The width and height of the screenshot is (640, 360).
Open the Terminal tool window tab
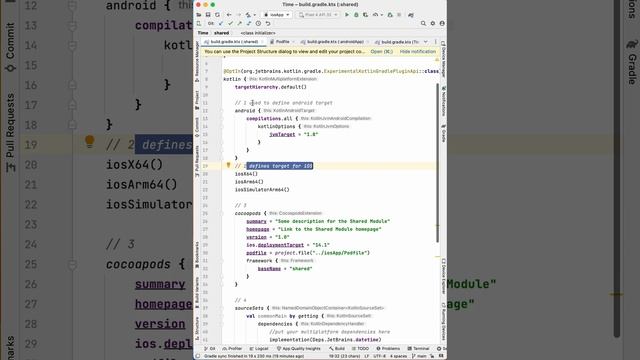[418, 349]
